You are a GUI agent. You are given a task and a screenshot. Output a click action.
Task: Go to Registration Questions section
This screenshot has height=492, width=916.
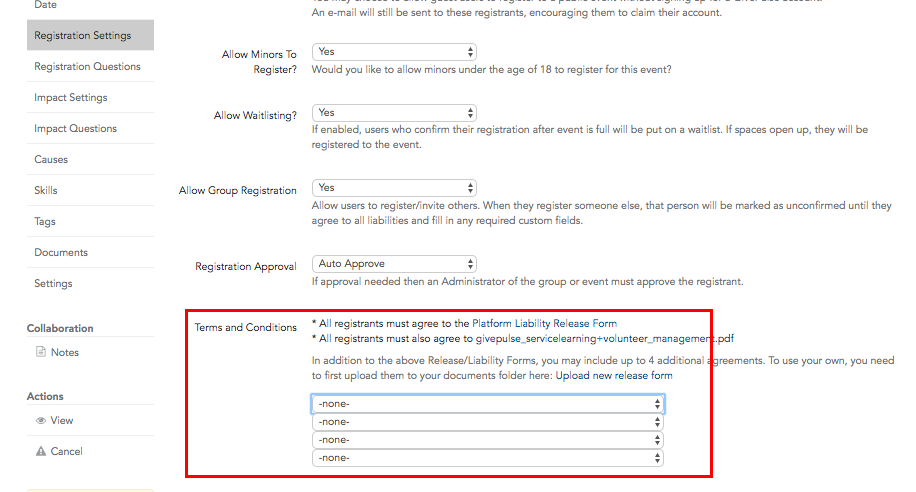[x=91, y=66]
